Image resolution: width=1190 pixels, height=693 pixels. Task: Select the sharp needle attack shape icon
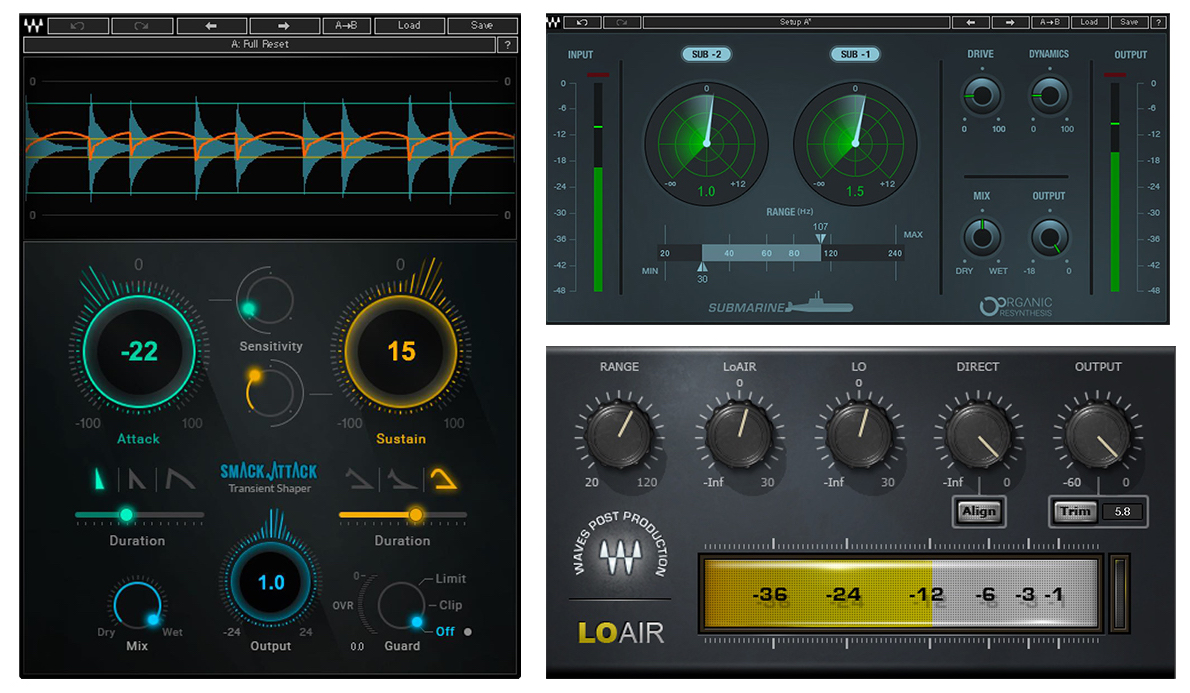[x=99, y=479]
